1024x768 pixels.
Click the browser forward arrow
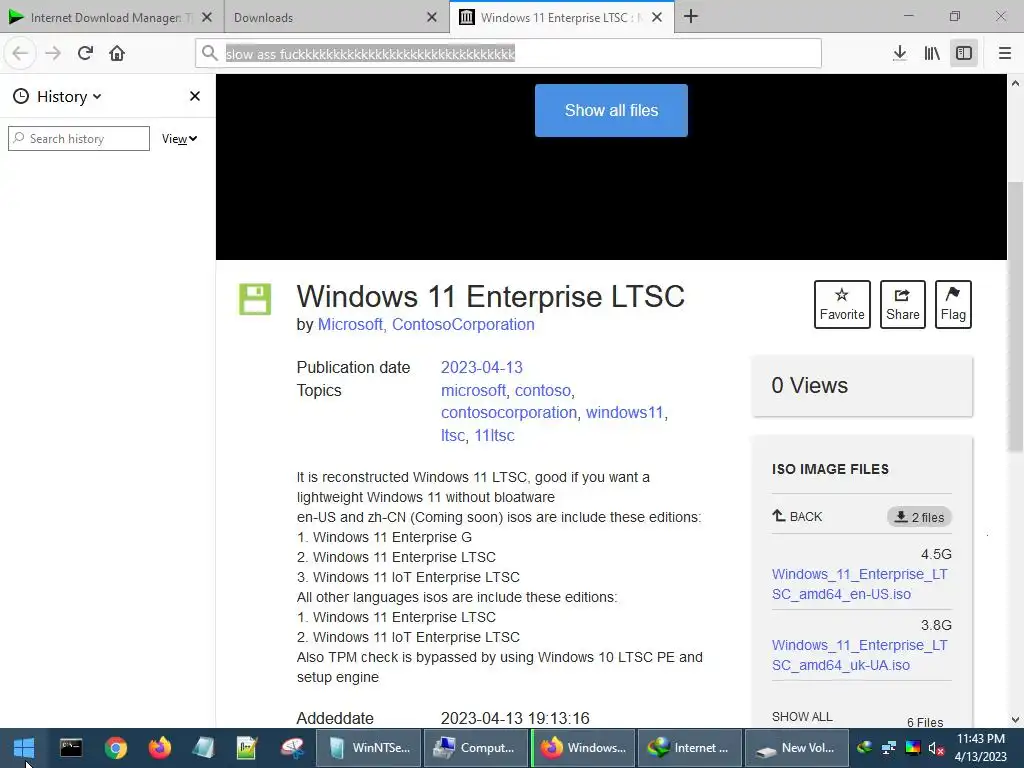coord(53,53)
